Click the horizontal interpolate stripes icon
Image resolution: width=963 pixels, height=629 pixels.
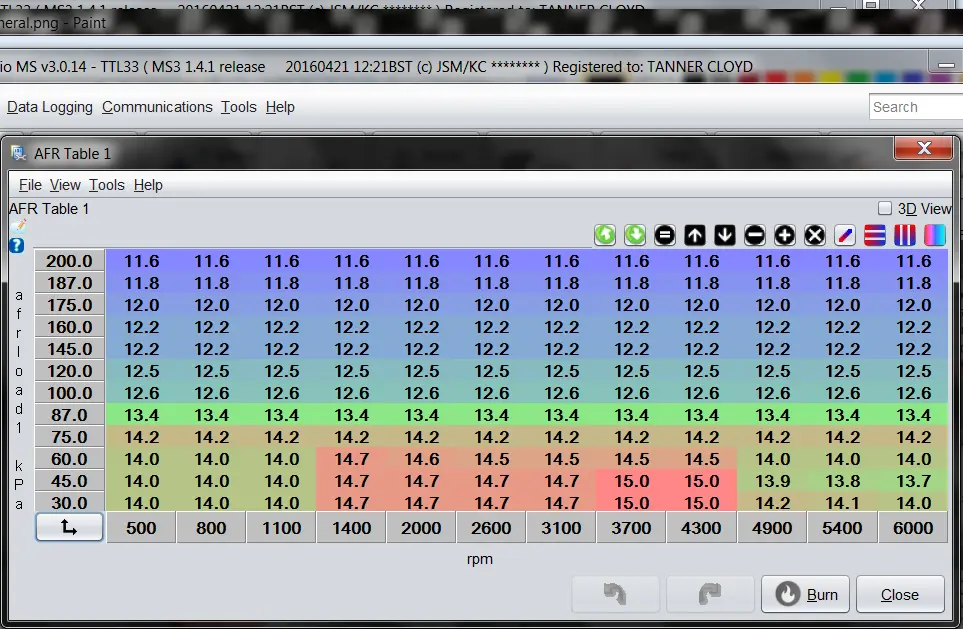pos(875,235)
